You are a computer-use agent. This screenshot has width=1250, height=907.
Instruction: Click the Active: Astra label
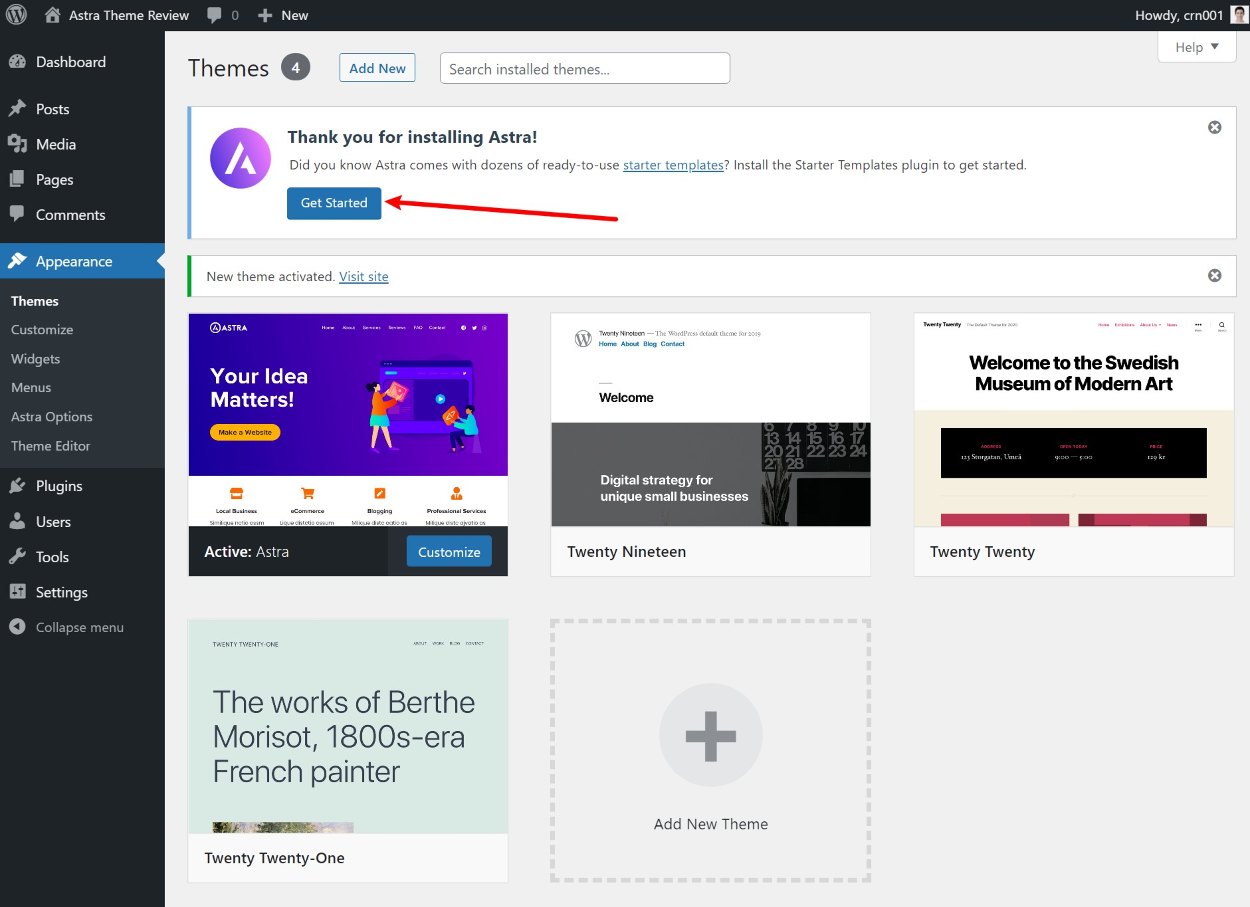point(247,552)
